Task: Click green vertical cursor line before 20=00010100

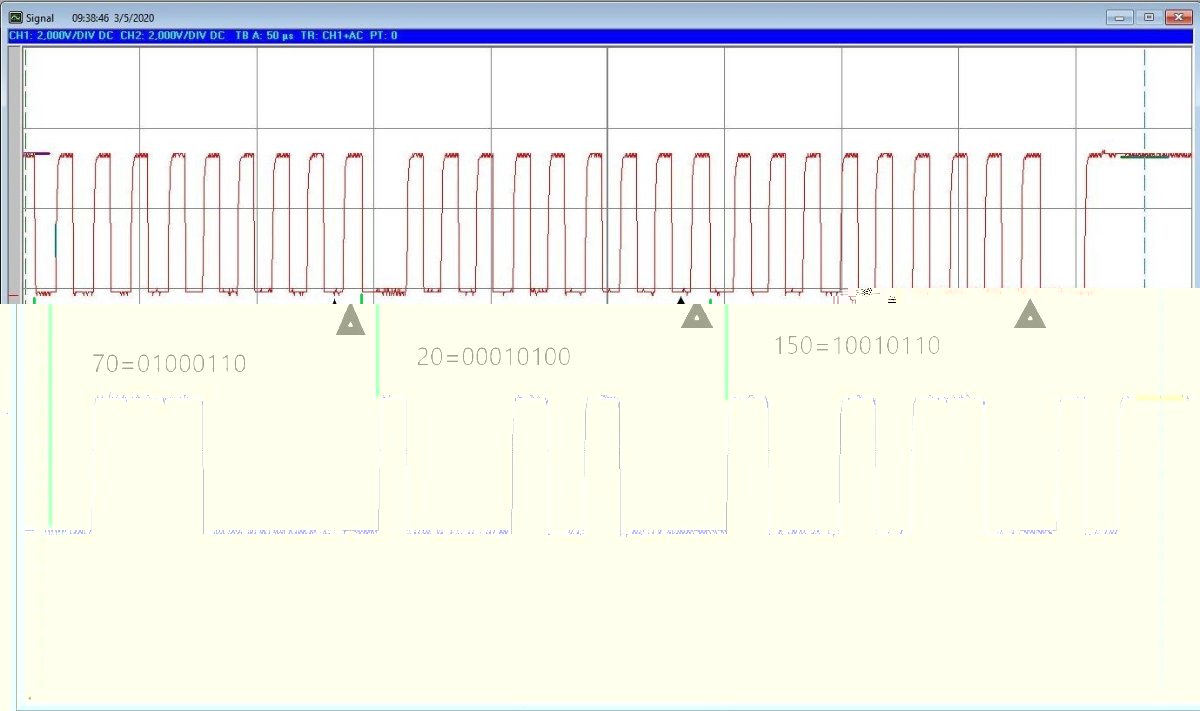Action: tap(377, 350)
